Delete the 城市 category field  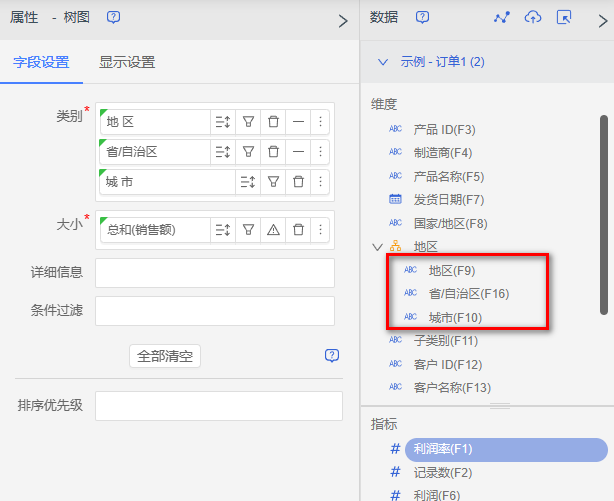[298, 182]
